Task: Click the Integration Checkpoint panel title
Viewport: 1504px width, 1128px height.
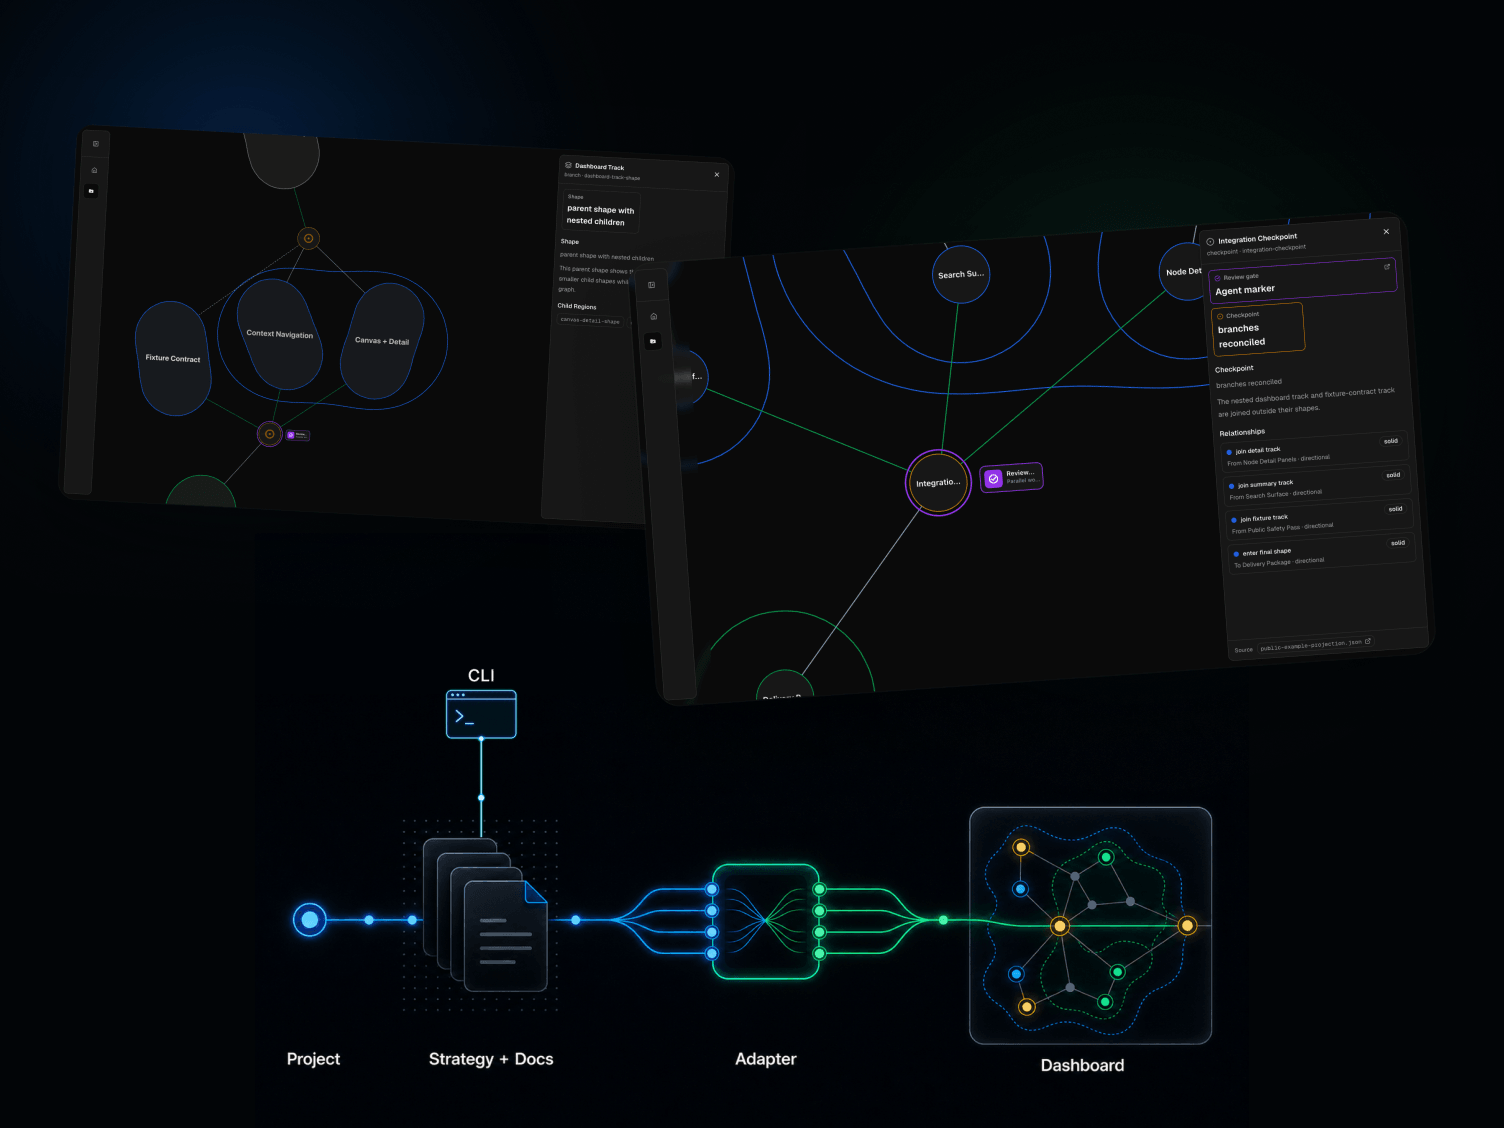Action: click(1258, 239)
